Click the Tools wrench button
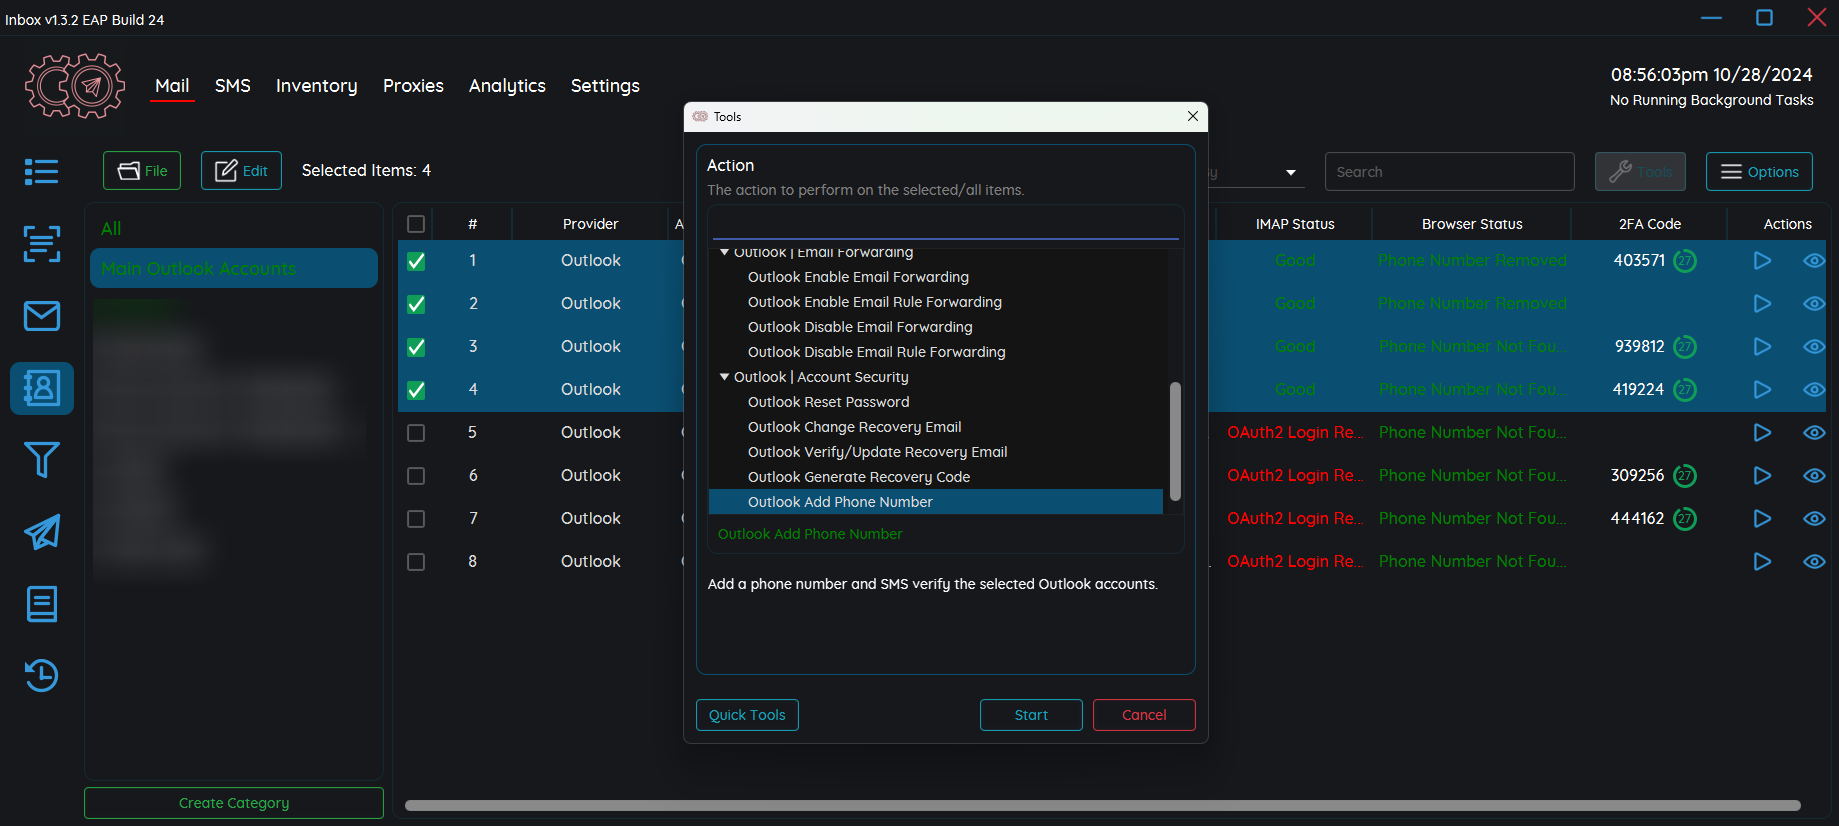The height and width of the screenshot is (826, 1839). click(x=1640, y=172)
